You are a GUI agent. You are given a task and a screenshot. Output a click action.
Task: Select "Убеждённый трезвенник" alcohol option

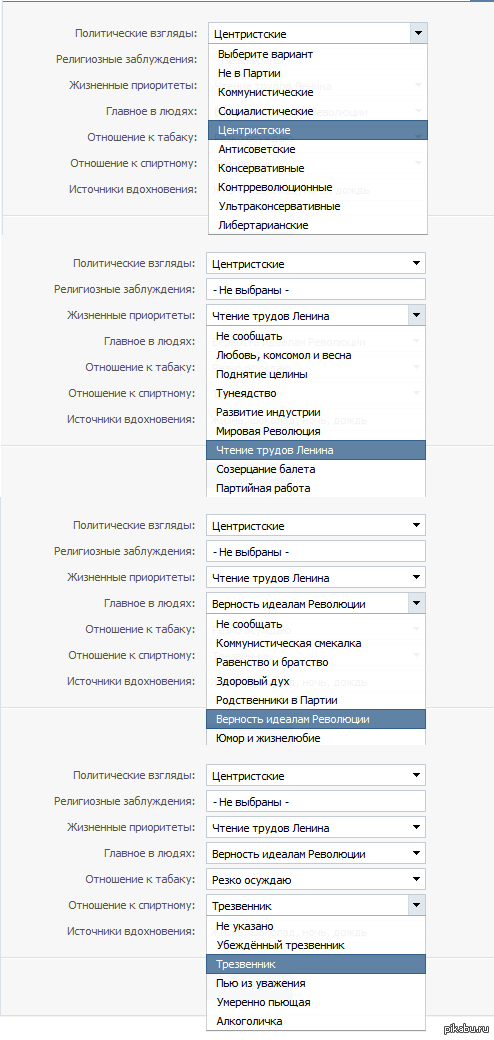tap(316, 944)
